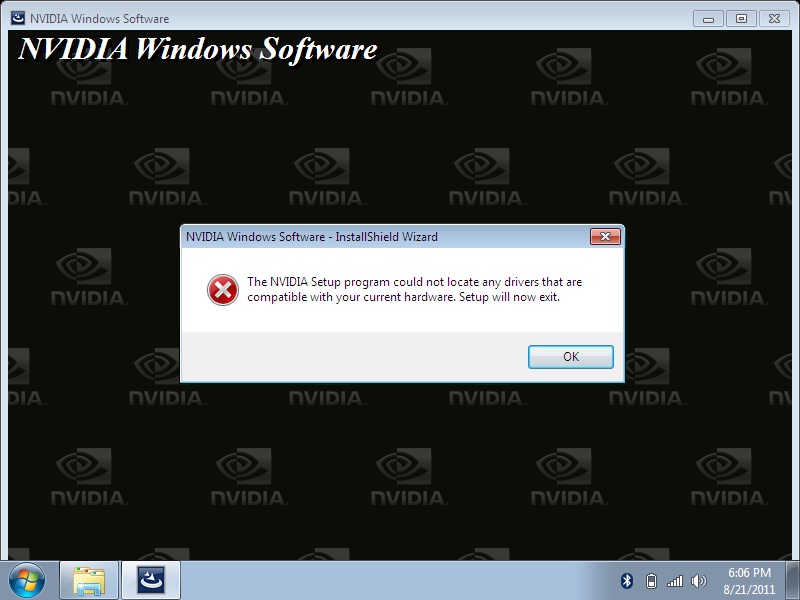Open the network signal tray icon

pos(674,581)
